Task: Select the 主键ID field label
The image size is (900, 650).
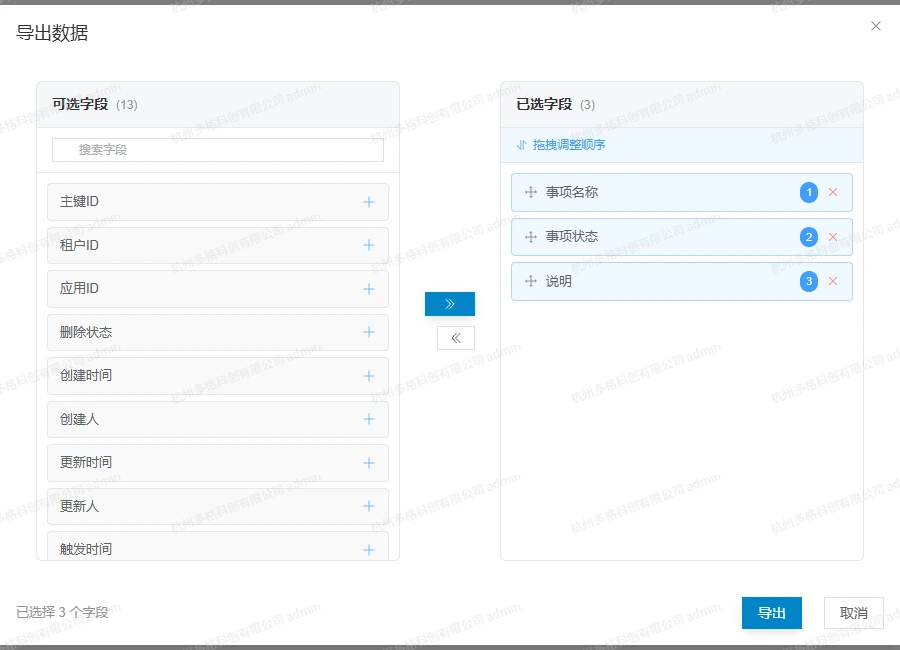Action: [79, 202]
